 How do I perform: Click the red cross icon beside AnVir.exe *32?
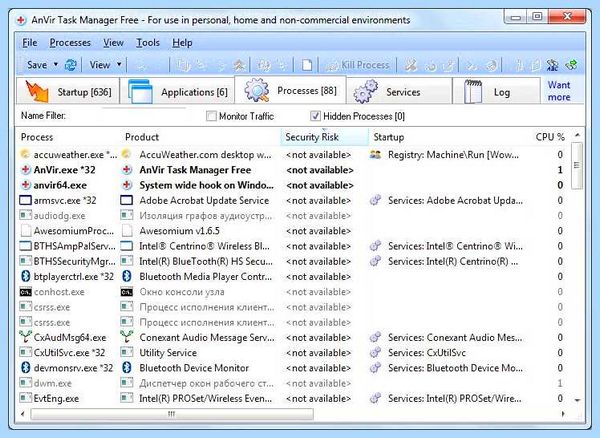tap(25, 170)
